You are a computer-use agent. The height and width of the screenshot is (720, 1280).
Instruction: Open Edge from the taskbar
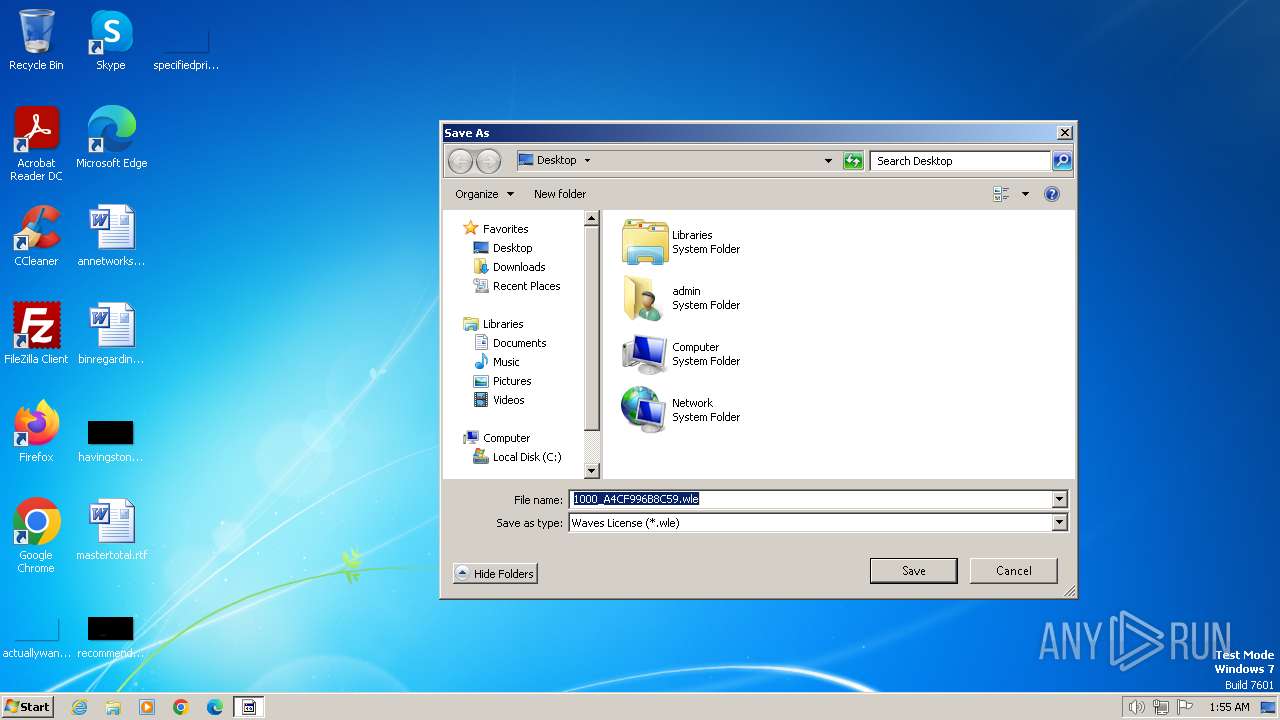[215, 707]
